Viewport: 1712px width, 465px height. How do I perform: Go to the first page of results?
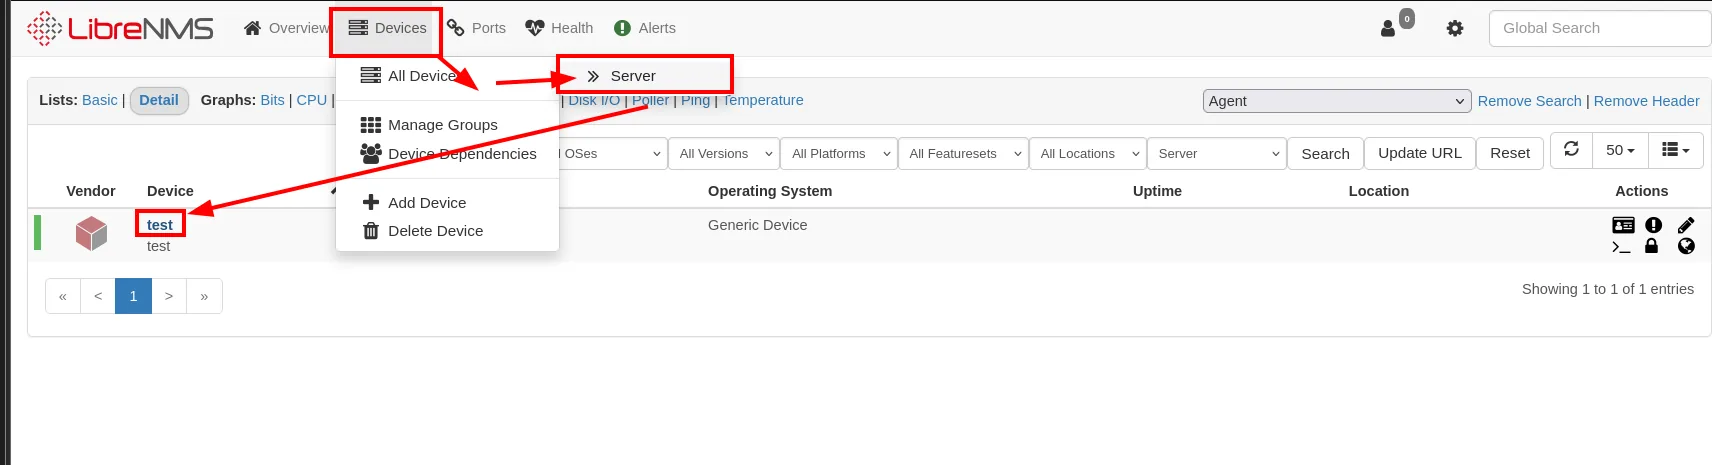point(63,296)
